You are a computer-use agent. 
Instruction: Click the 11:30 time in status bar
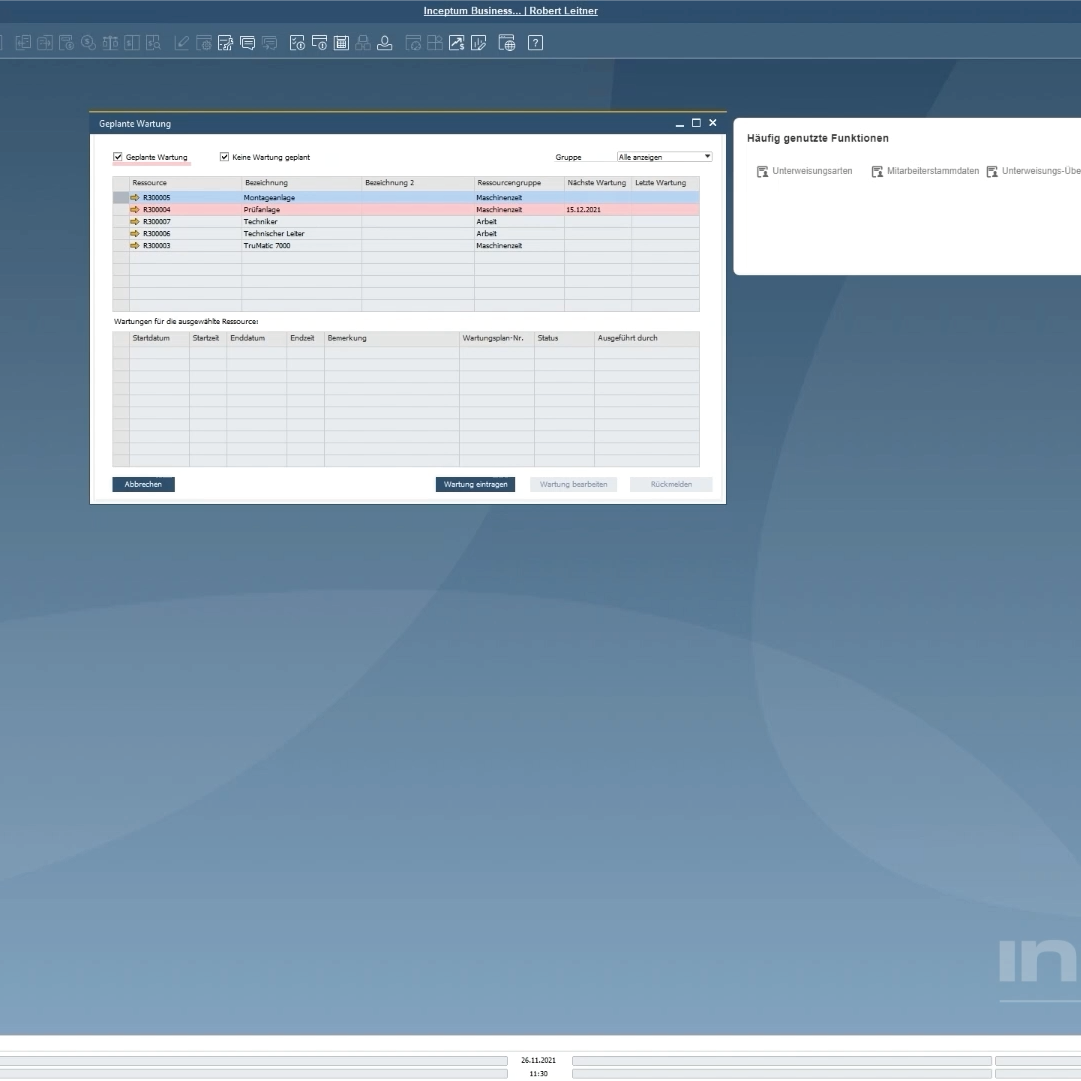538,1074
